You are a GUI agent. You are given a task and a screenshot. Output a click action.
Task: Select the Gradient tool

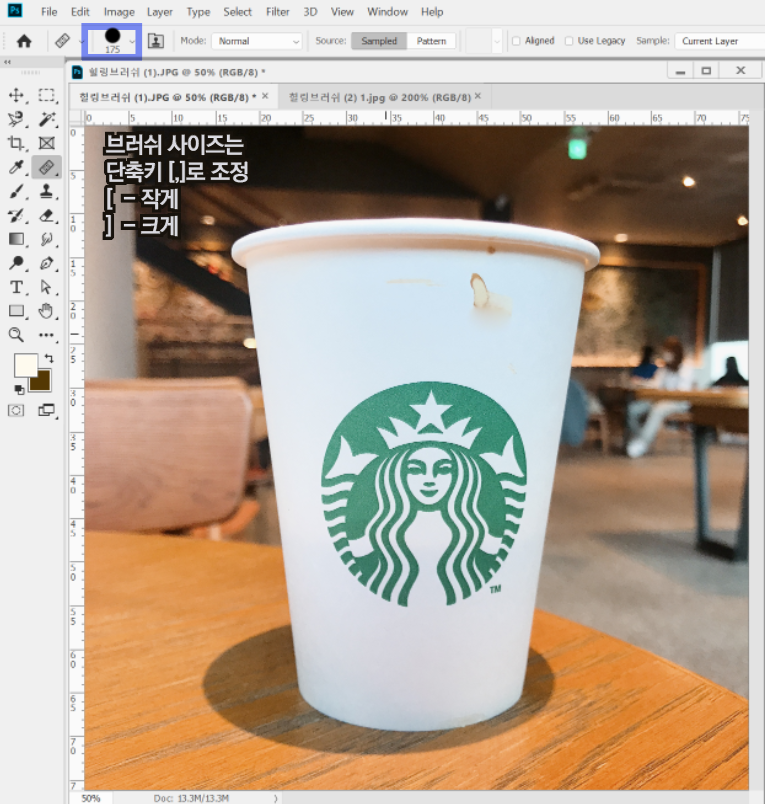click(x=16, y=239)
